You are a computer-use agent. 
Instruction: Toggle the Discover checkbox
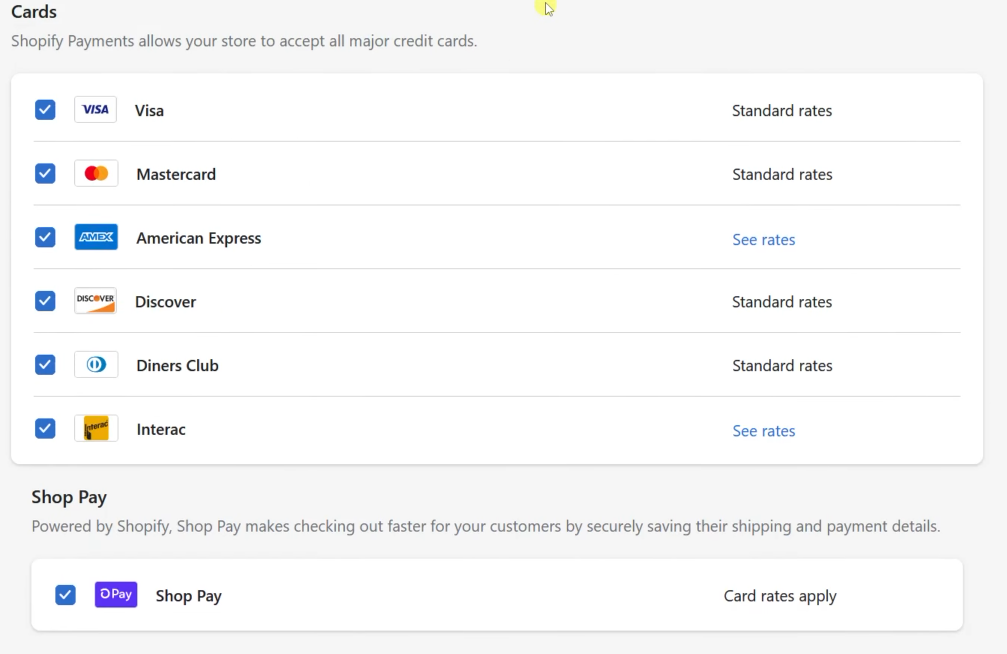[x=45, y=301]
